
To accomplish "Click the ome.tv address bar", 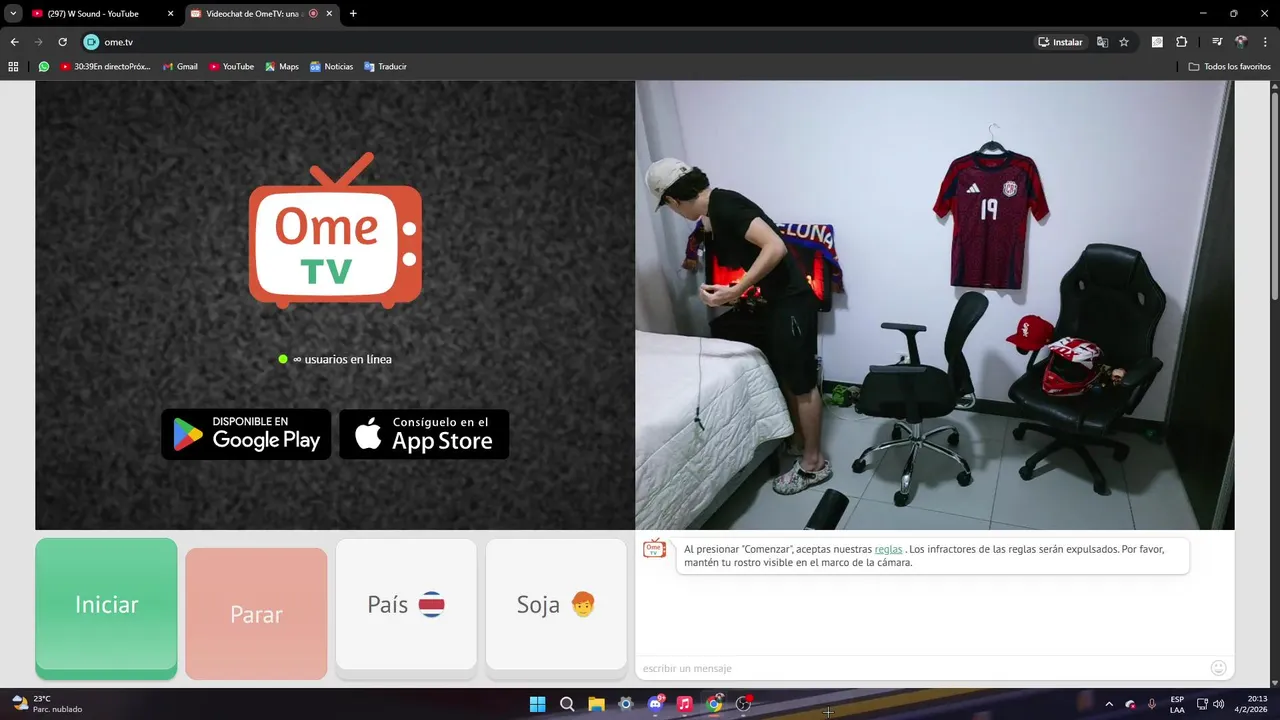I will [x=560, y=42].
